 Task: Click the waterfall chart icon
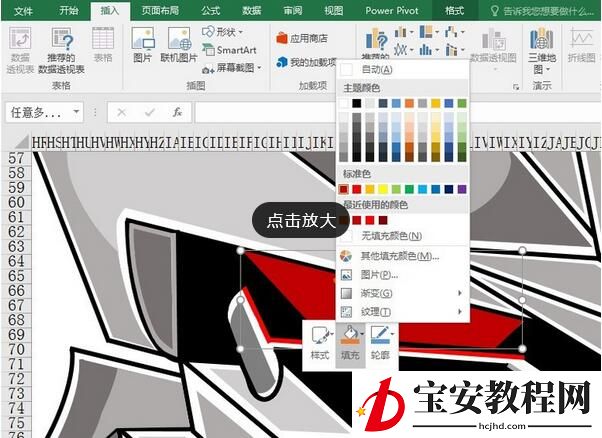(x=451, y=32)
